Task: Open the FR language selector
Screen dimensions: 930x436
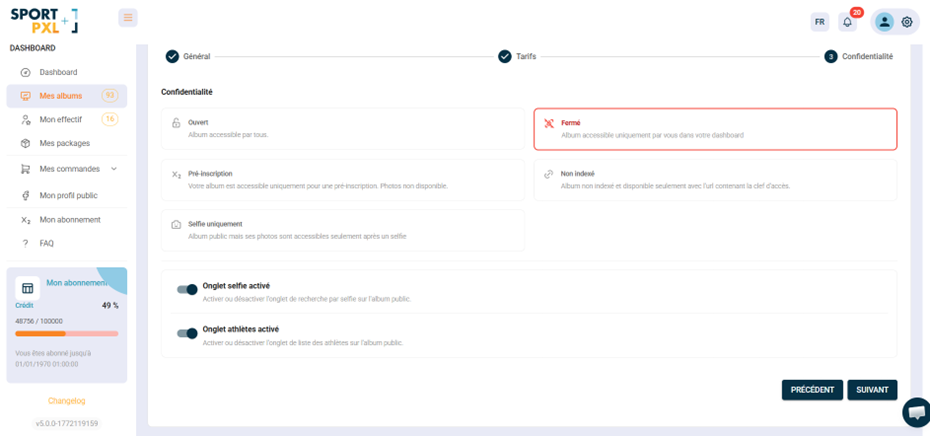Action: click(x=820, y=22)
